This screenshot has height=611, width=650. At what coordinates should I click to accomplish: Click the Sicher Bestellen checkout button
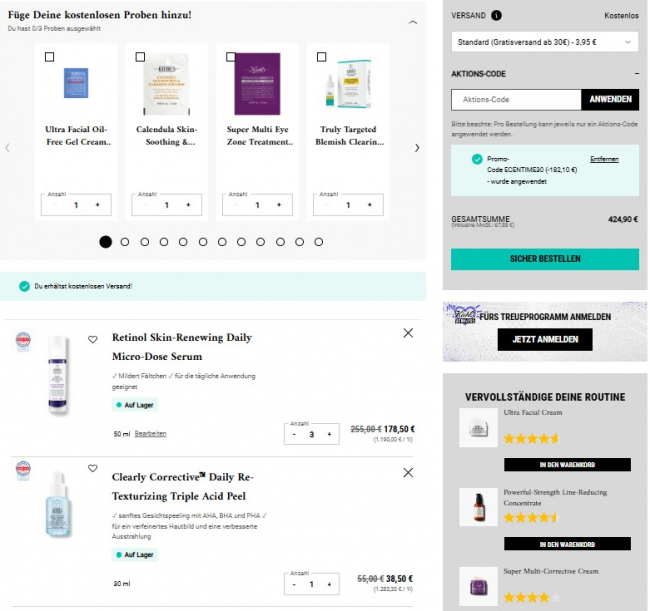[545, 259]
